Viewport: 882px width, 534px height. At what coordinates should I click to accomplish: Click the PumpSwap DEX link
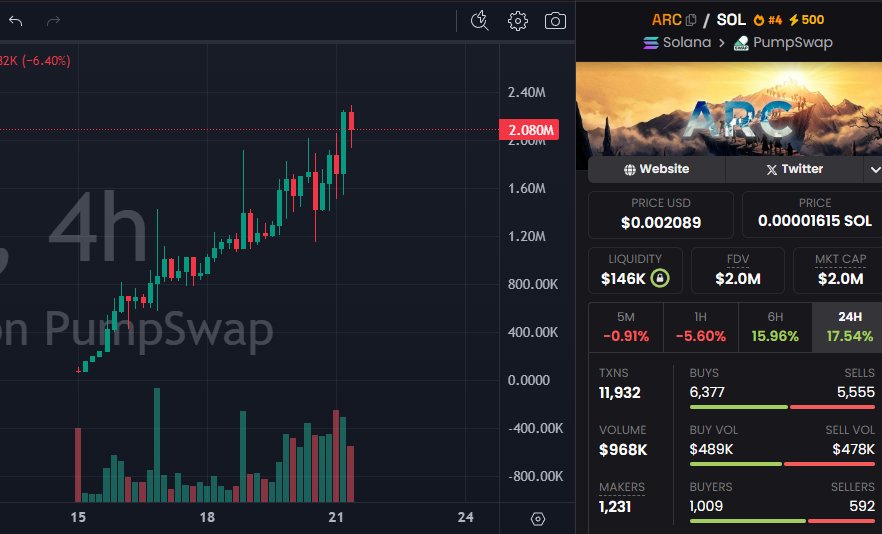click(783, 43)
